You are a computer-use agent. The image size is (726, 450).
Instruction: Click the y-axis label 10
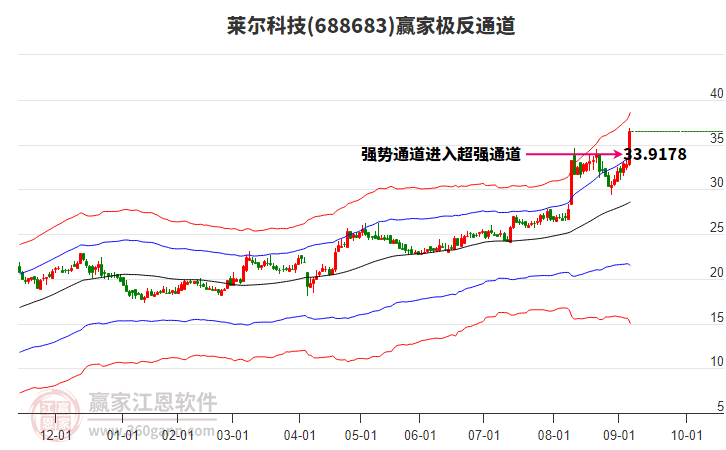pos(716,362)
